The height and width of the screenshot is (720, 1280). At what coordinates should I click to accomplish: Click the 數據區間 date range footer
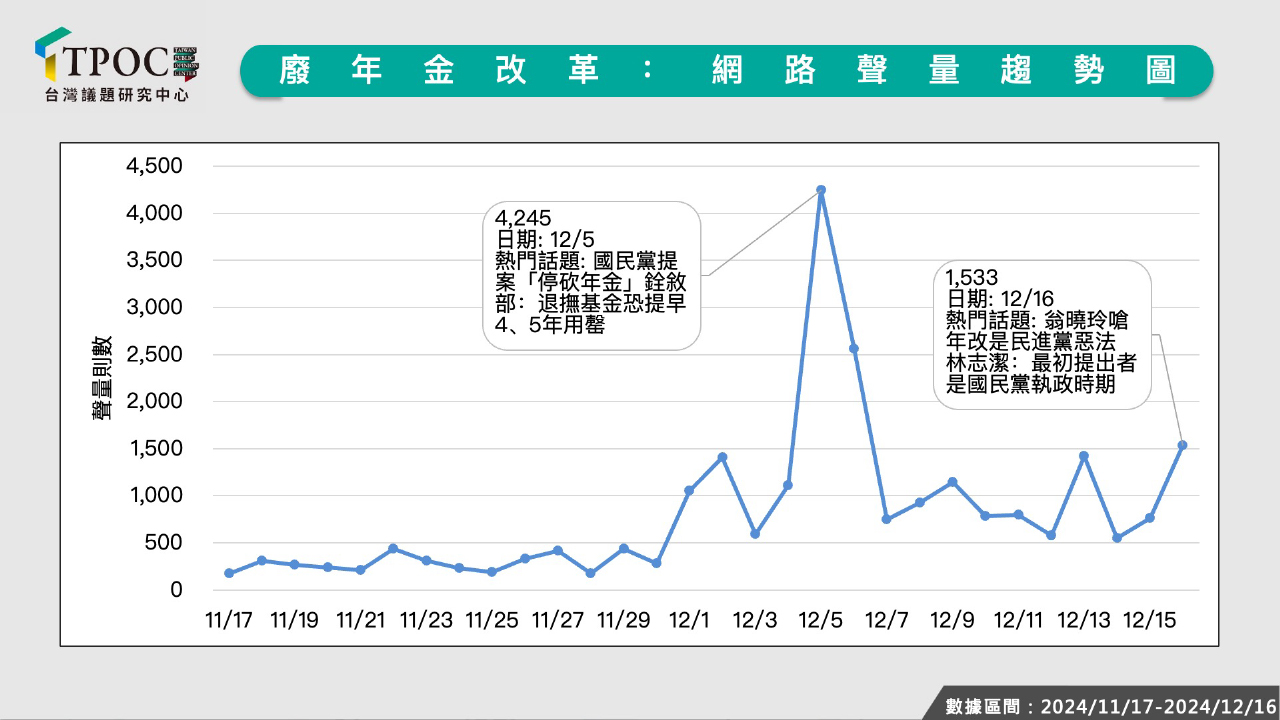(1110, 706)
